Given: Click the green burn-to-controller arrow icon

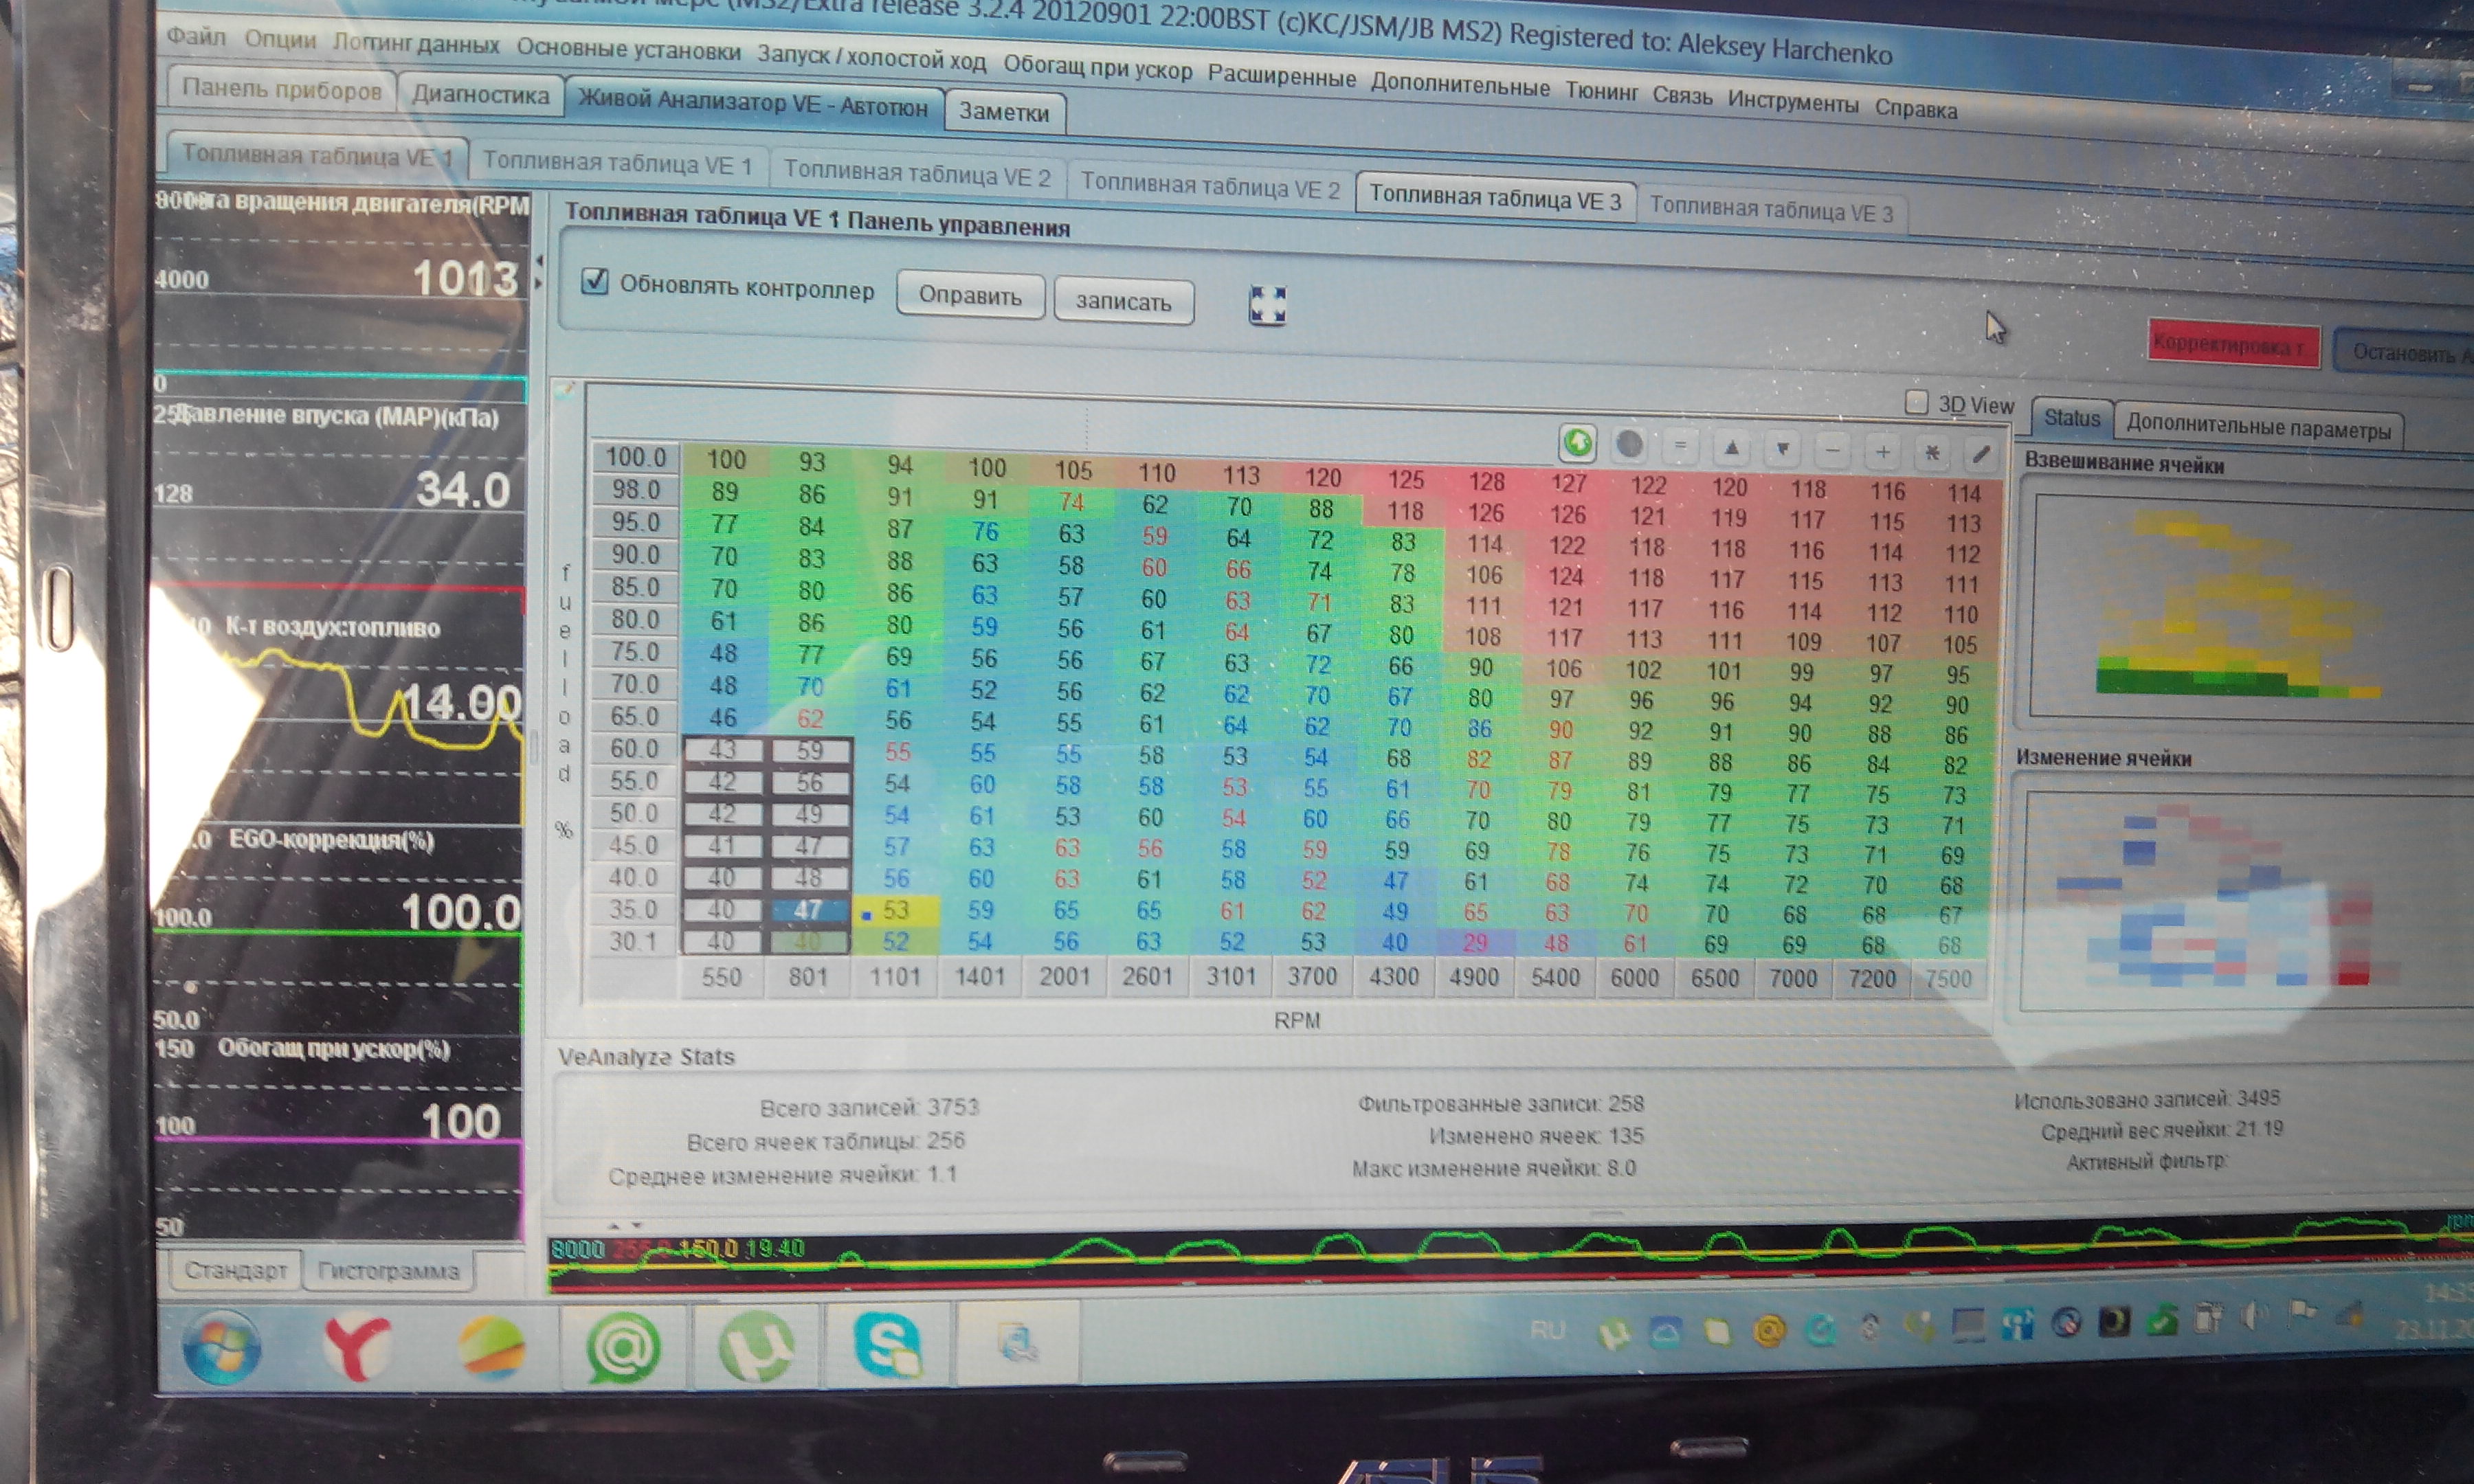Looking at the screenshot, I should tap(1578, 443).
